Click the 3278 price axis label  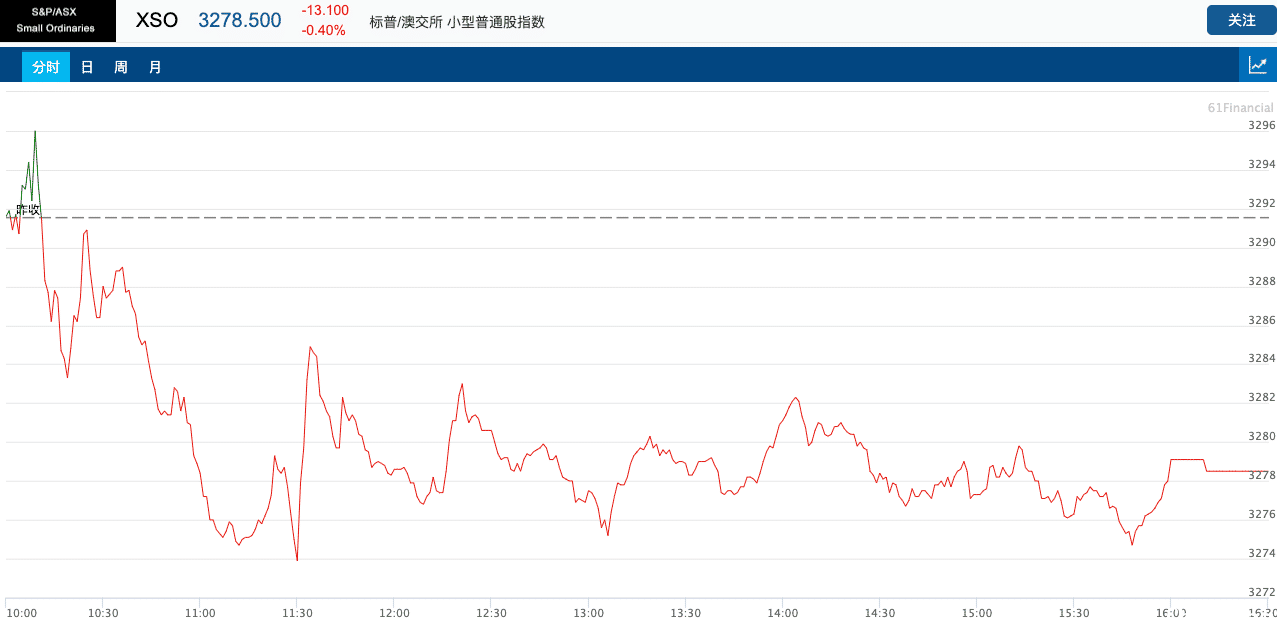tap(1262, 475)
